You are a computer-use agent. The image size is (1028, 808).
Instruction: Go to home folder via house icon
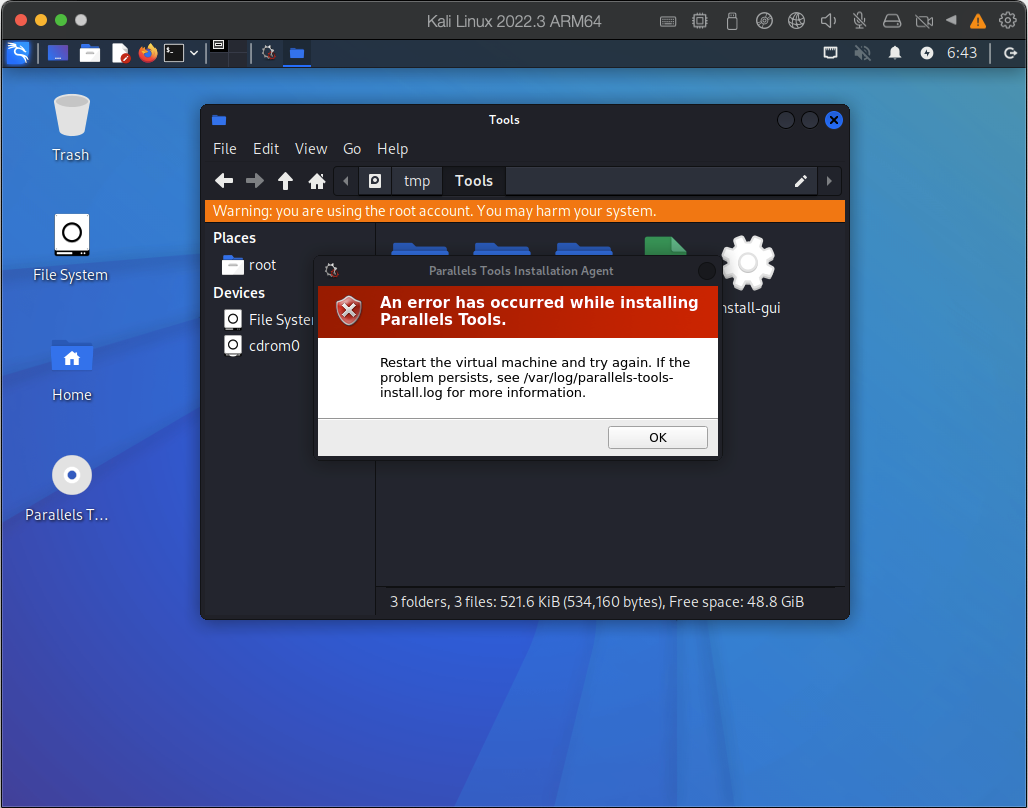coord(317,181)
